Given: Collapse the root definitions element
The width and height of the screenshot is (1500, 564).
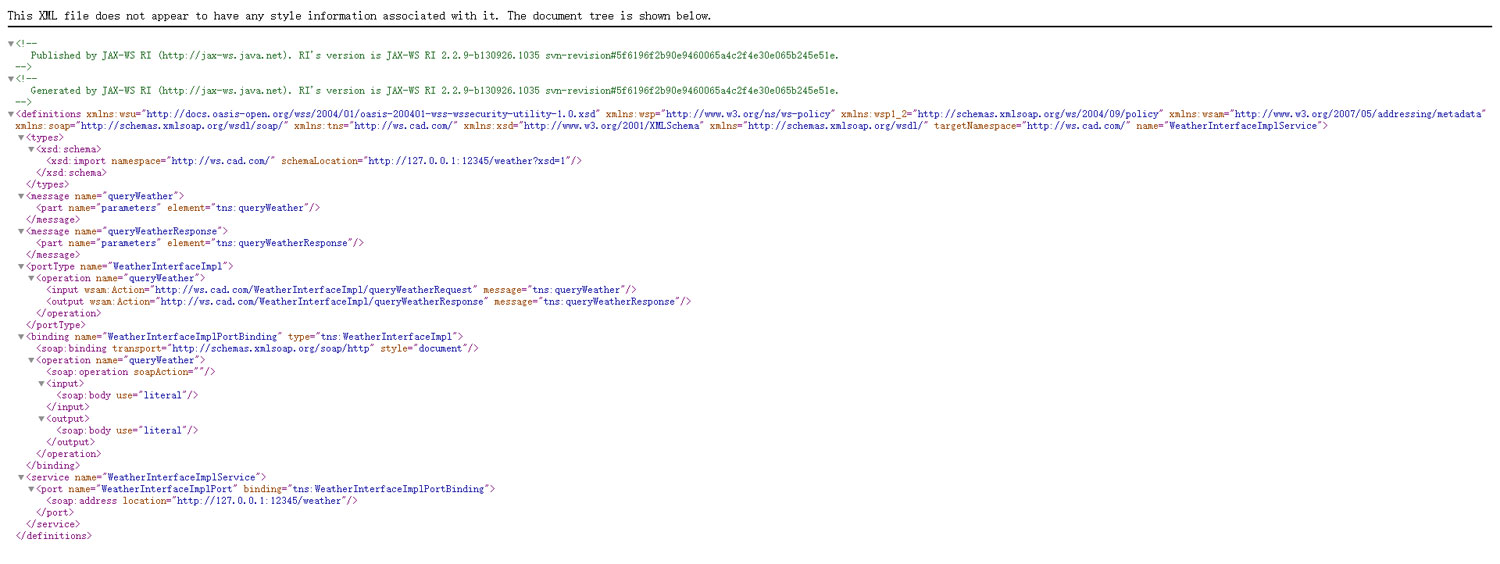Looking at the screenshot, I should (x=11, y=114).
